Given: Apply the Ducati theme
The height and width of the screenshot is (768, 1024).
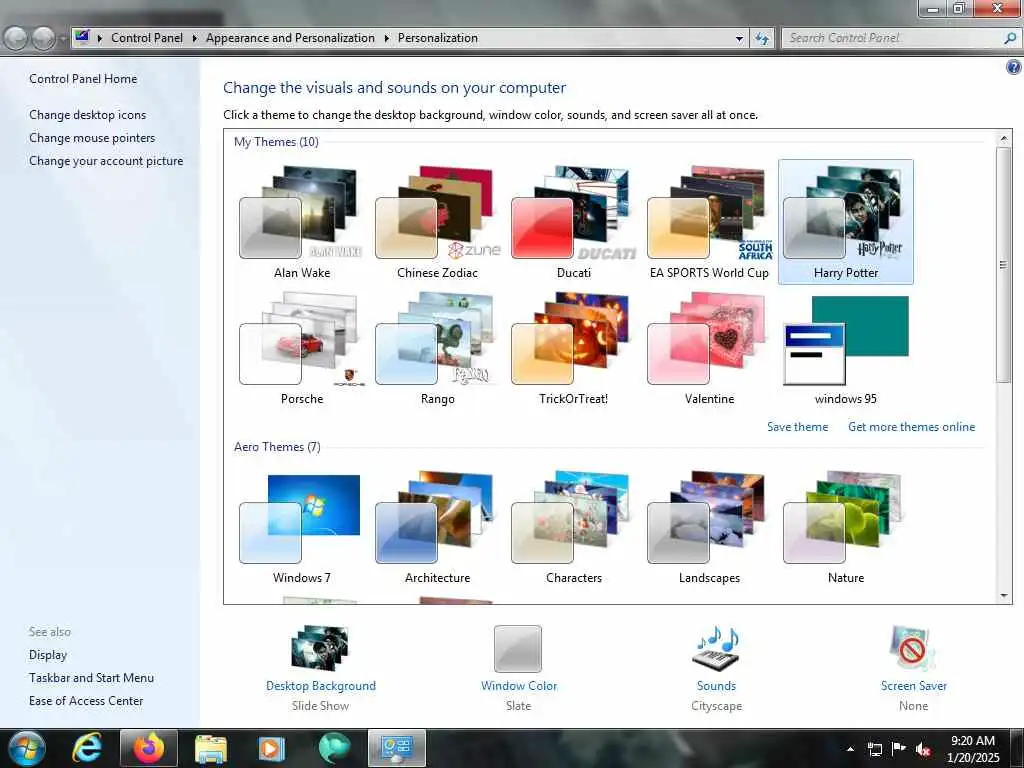Looking at the screenshot, I should point(573,222).
